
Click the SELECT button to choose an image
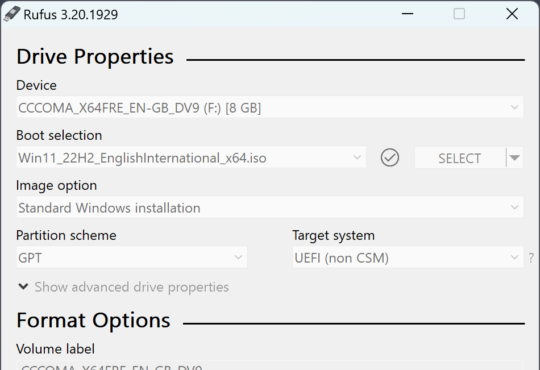(460, 158)
